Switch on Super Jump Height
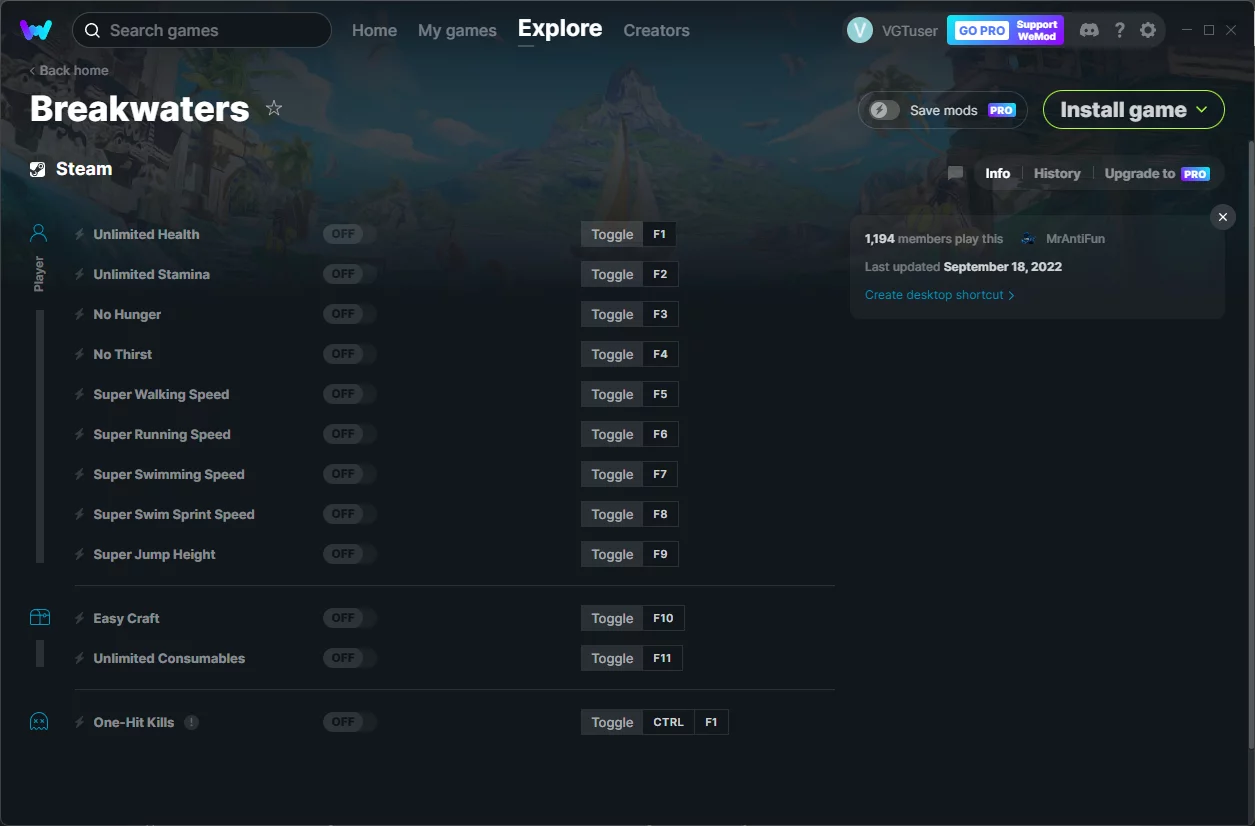This screenshot has width=1255, height=826. 349,554
